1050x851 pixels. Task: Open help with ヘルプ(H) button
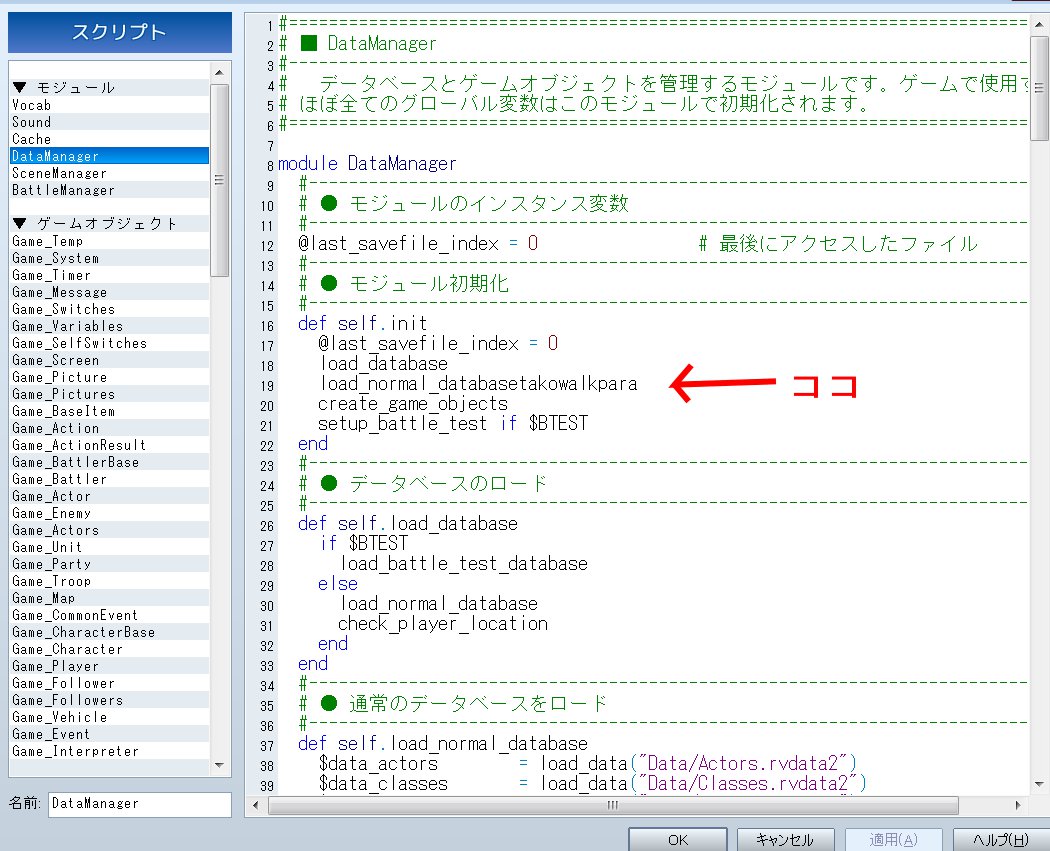[1000, 840]
